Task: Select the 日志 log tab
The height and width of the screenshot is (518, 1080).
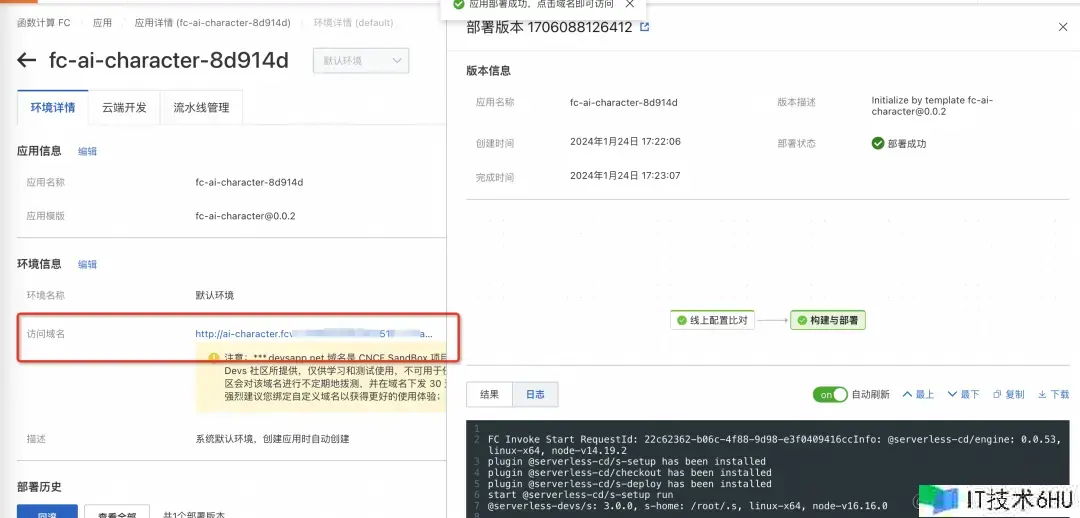Action: (x=535, y=395)
